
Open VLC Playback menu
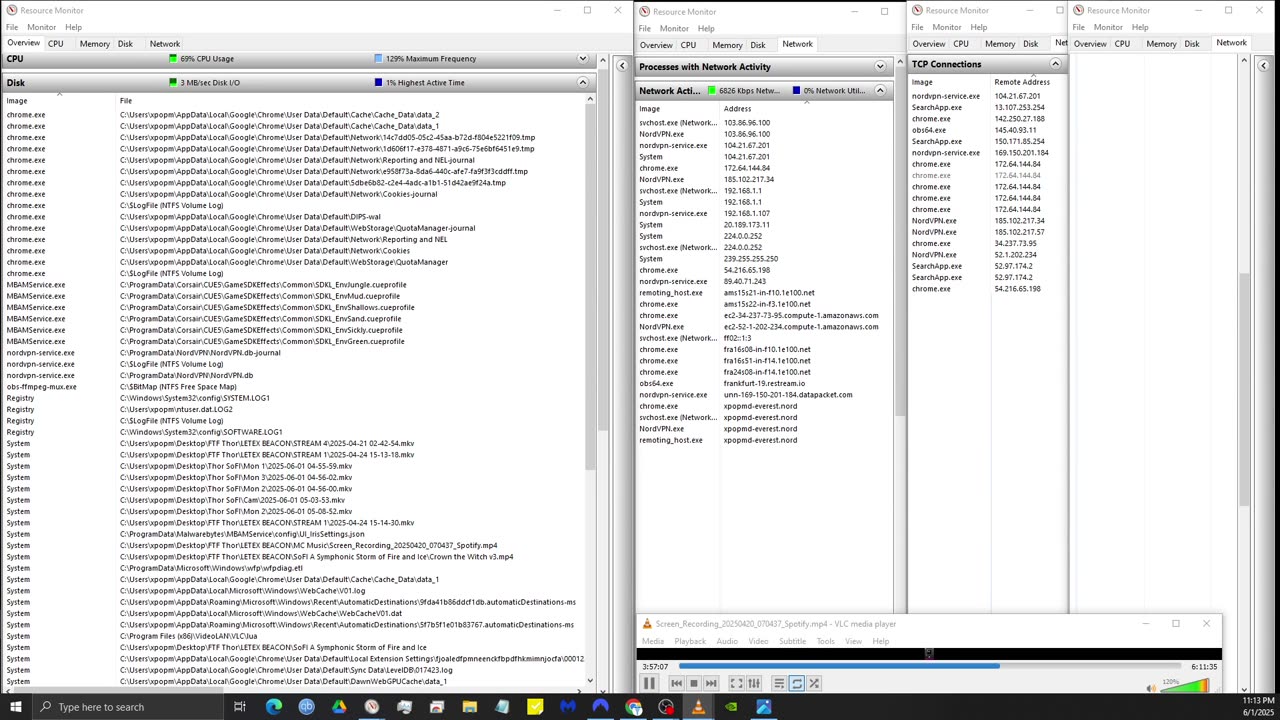click(690, 641)
